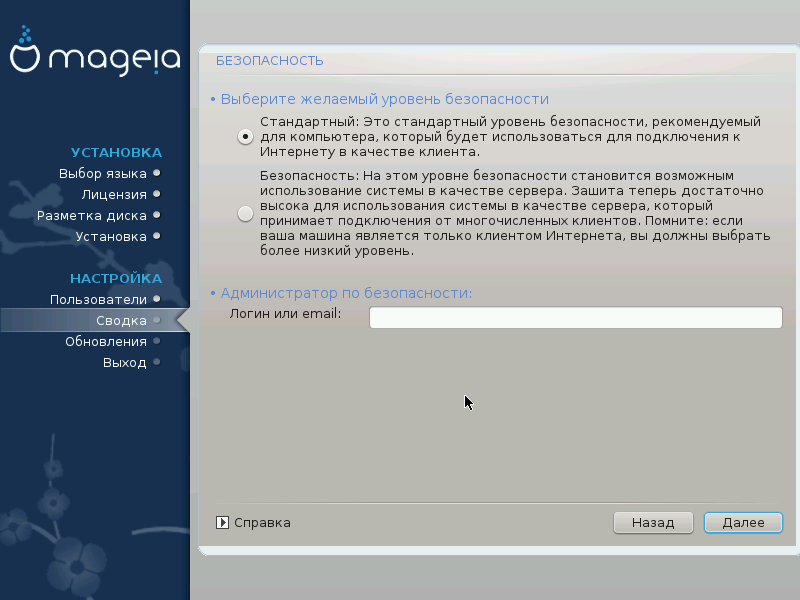The width and height of the screenshot is (800, 600).
Task: Click the БЕЗОПАСНОСТЬ dialog title
Action: click(269, 61)
